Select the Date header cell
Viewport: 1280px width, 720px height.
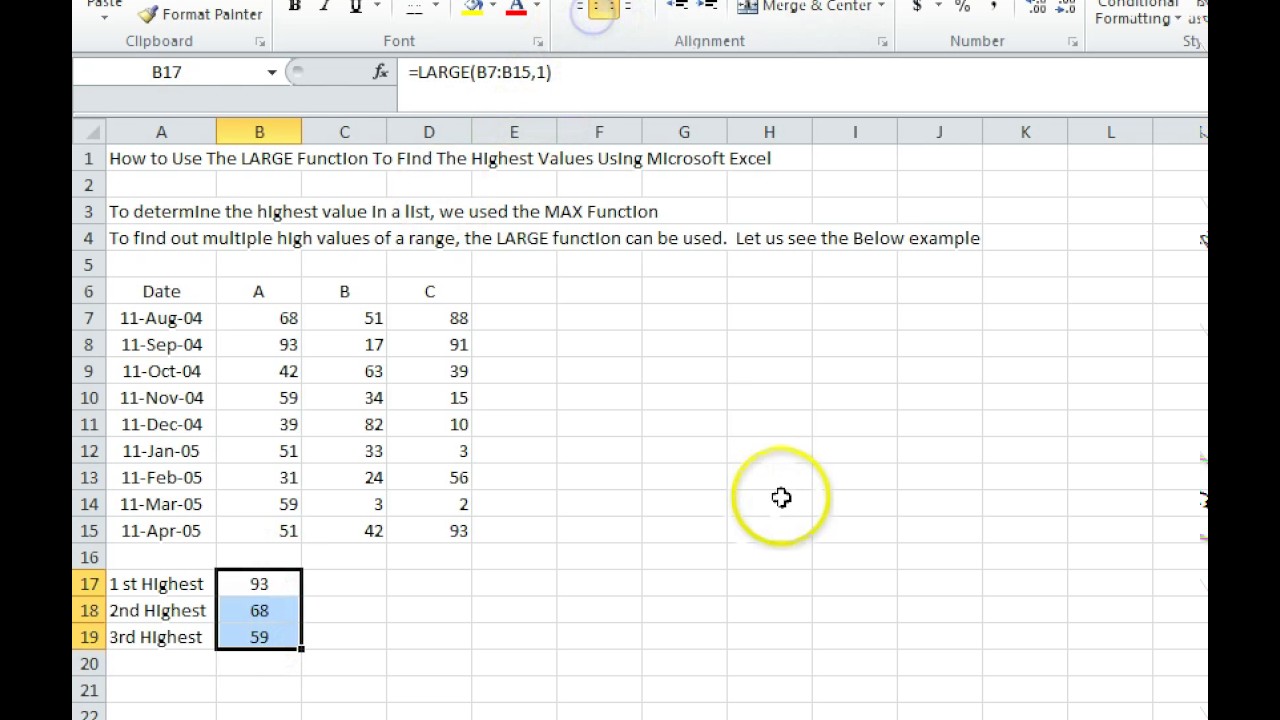(x=161, y=291)
